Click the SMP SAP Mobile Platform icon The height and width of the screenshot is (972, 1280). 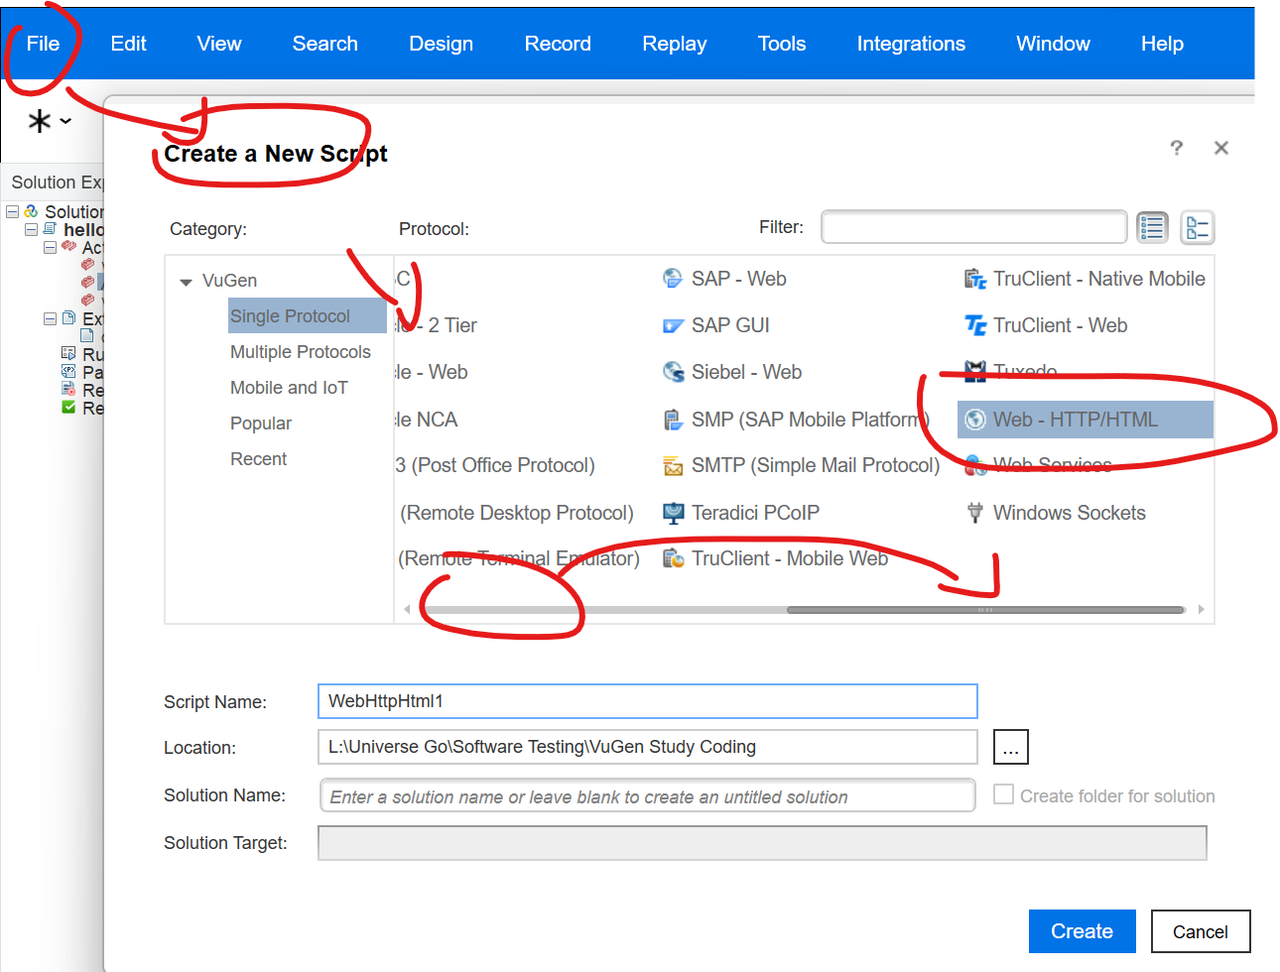[x=673, y=420]
